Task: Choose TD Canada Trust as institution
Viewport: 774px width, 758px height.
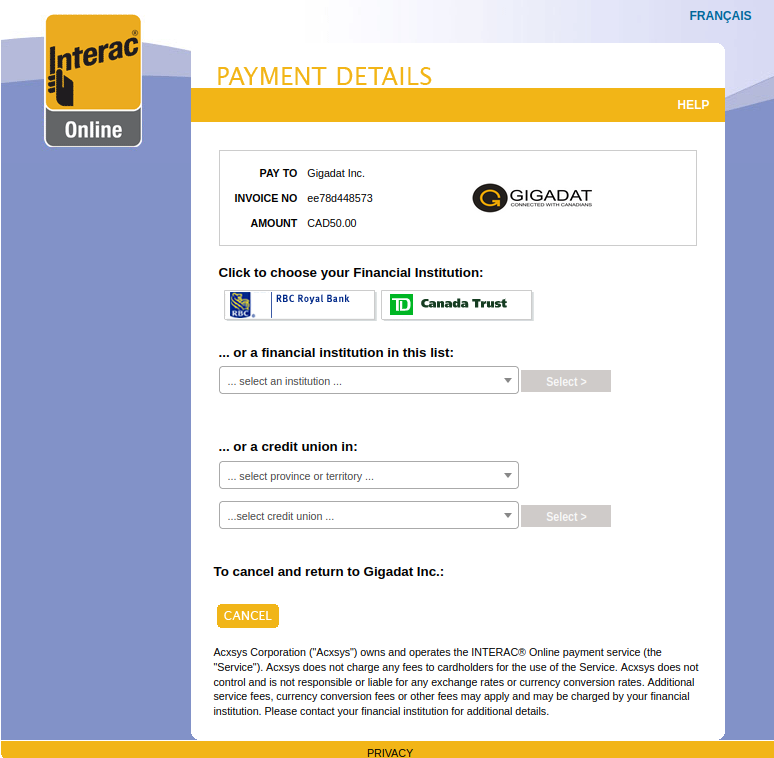Action: (457, 305)
